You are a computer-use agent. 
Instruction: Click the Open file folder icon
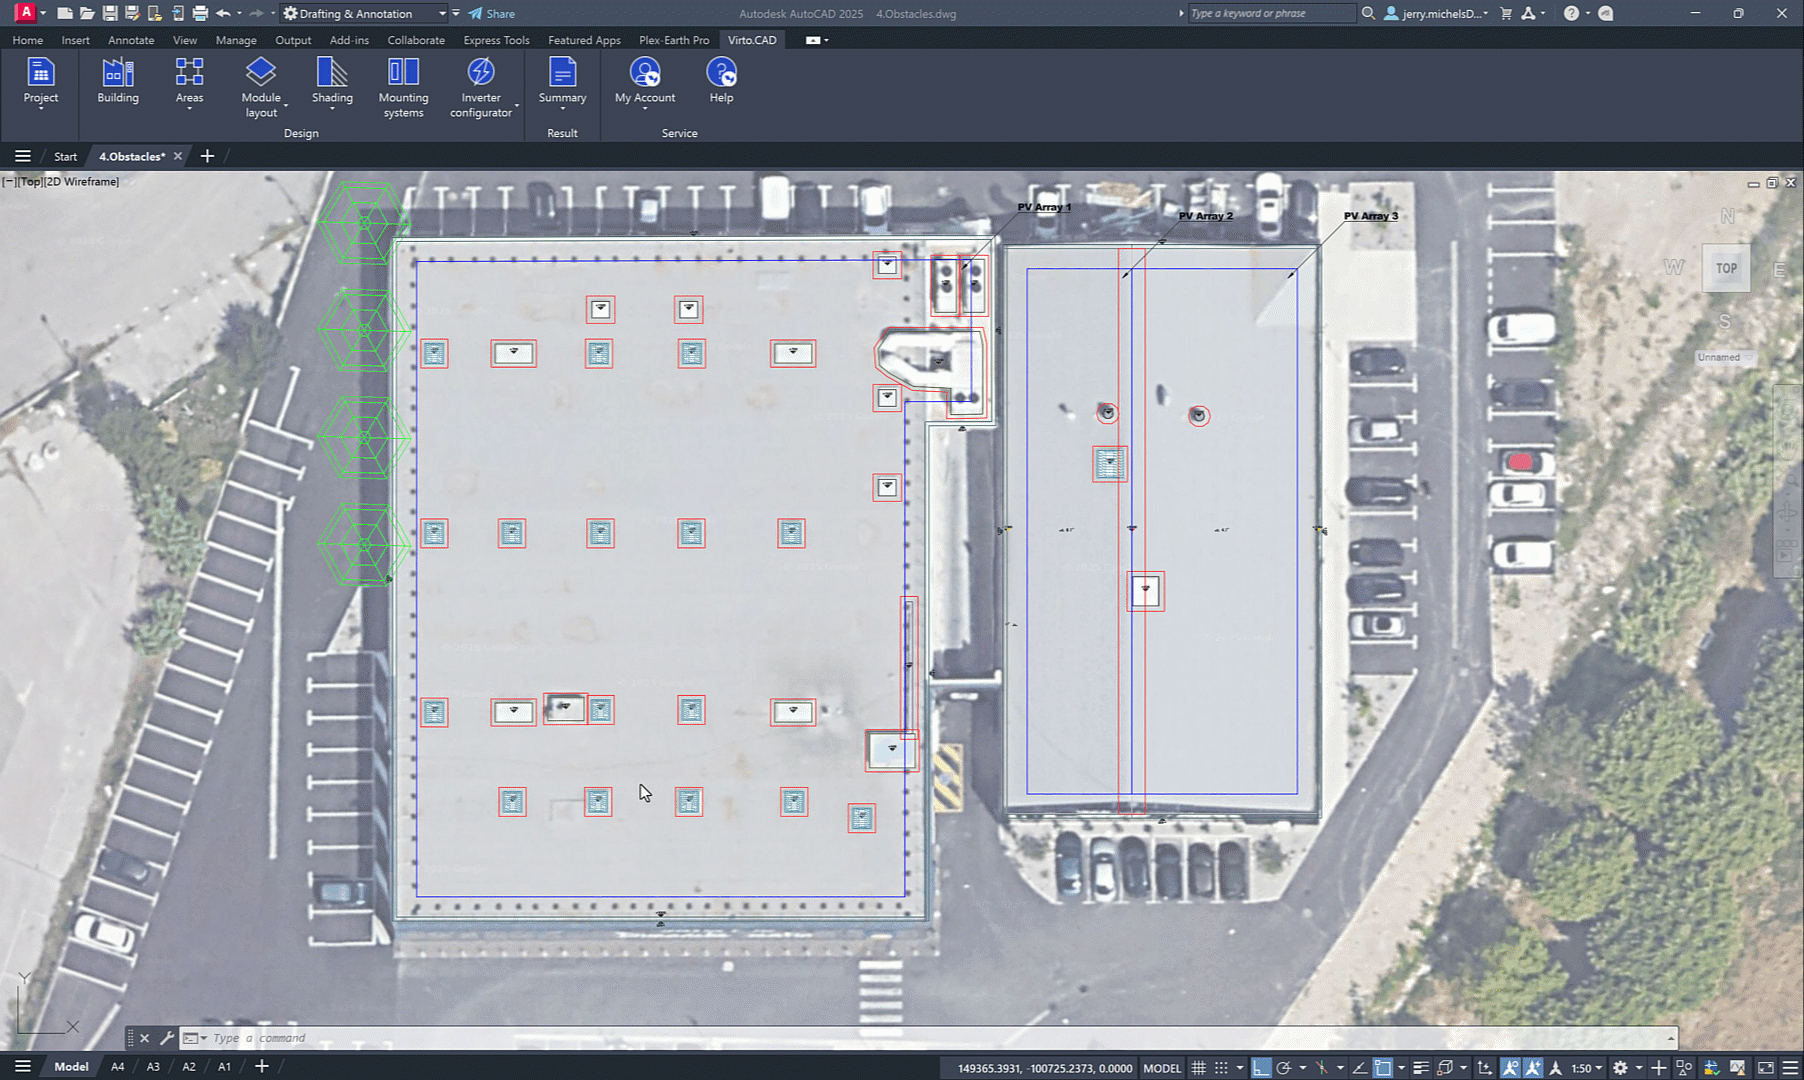(87, 13)
